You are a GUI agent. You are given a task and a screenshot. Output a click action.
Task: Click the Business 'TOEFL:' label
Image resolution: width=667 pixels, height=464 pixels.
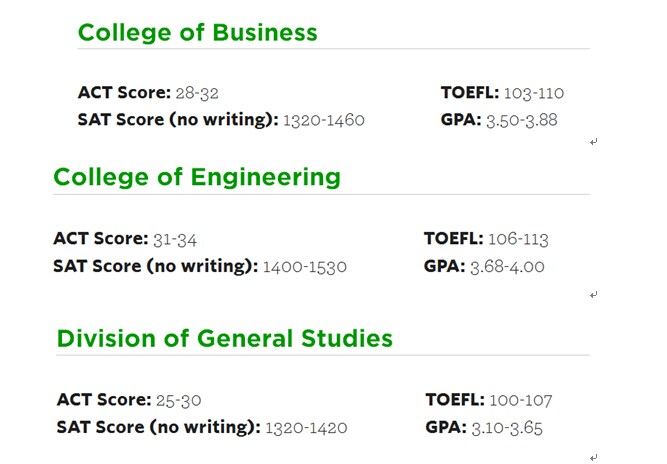pyautogui.click(x=470, y=93)
